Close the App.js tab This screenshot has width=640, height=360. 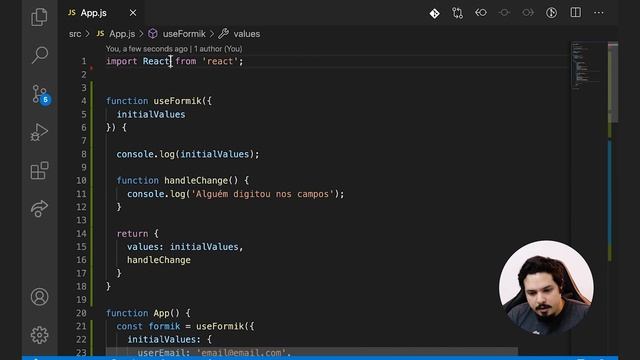tap(133, 13)
